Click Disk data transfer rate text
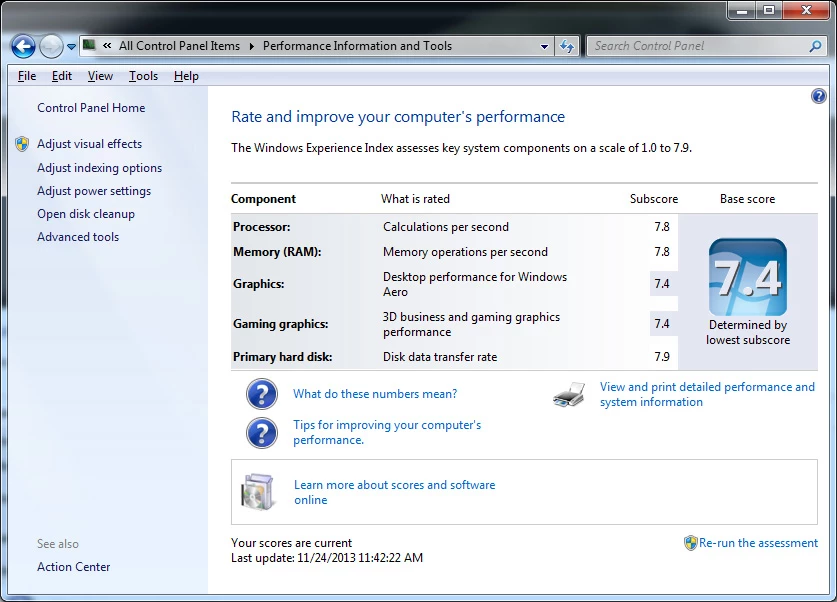Viewport: 837px width, 602px height. point(440,357)
